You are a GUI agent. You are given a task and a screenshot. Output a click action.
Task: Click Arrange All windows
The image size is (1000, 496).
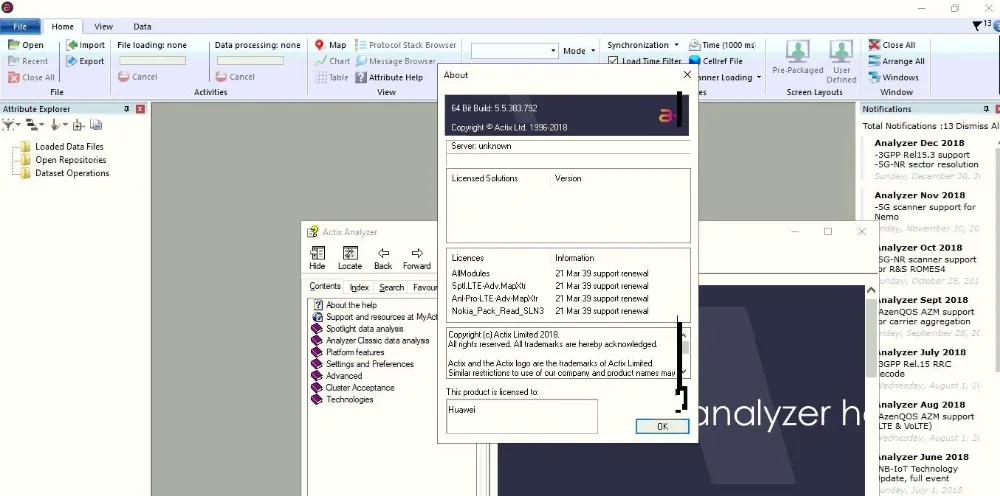pyautogui.click(x=896, y=61)
